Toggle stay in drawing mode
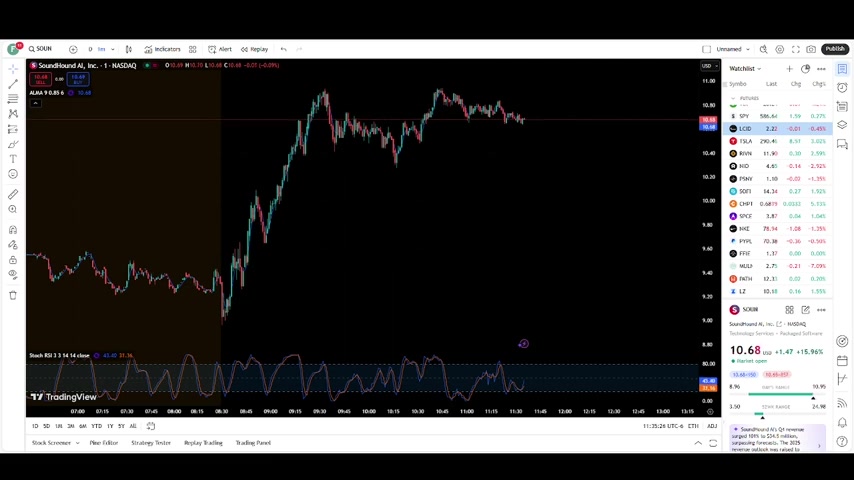Image resolution: width=854 pixels, height=480 pixels. (13, 245)
